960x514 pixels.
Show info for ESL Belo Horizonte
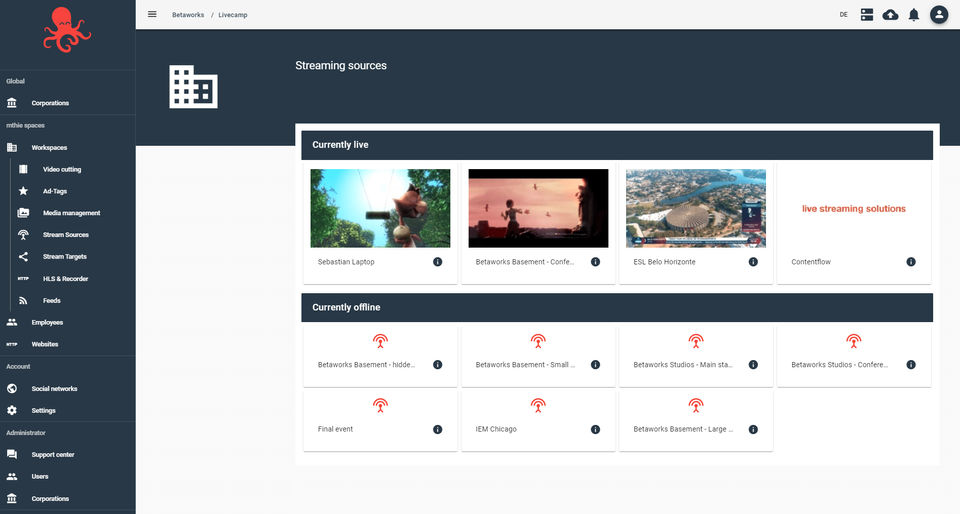(753, 262)
